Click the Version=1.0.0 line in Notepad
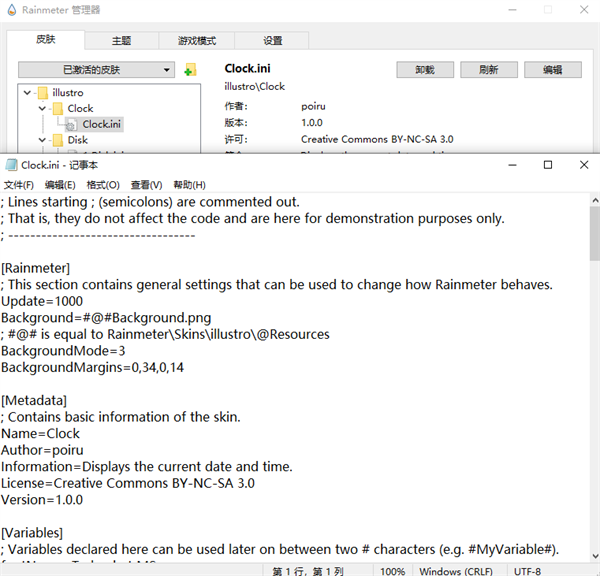The height and width of the screenshot is (576, 600). click(42, 500)
